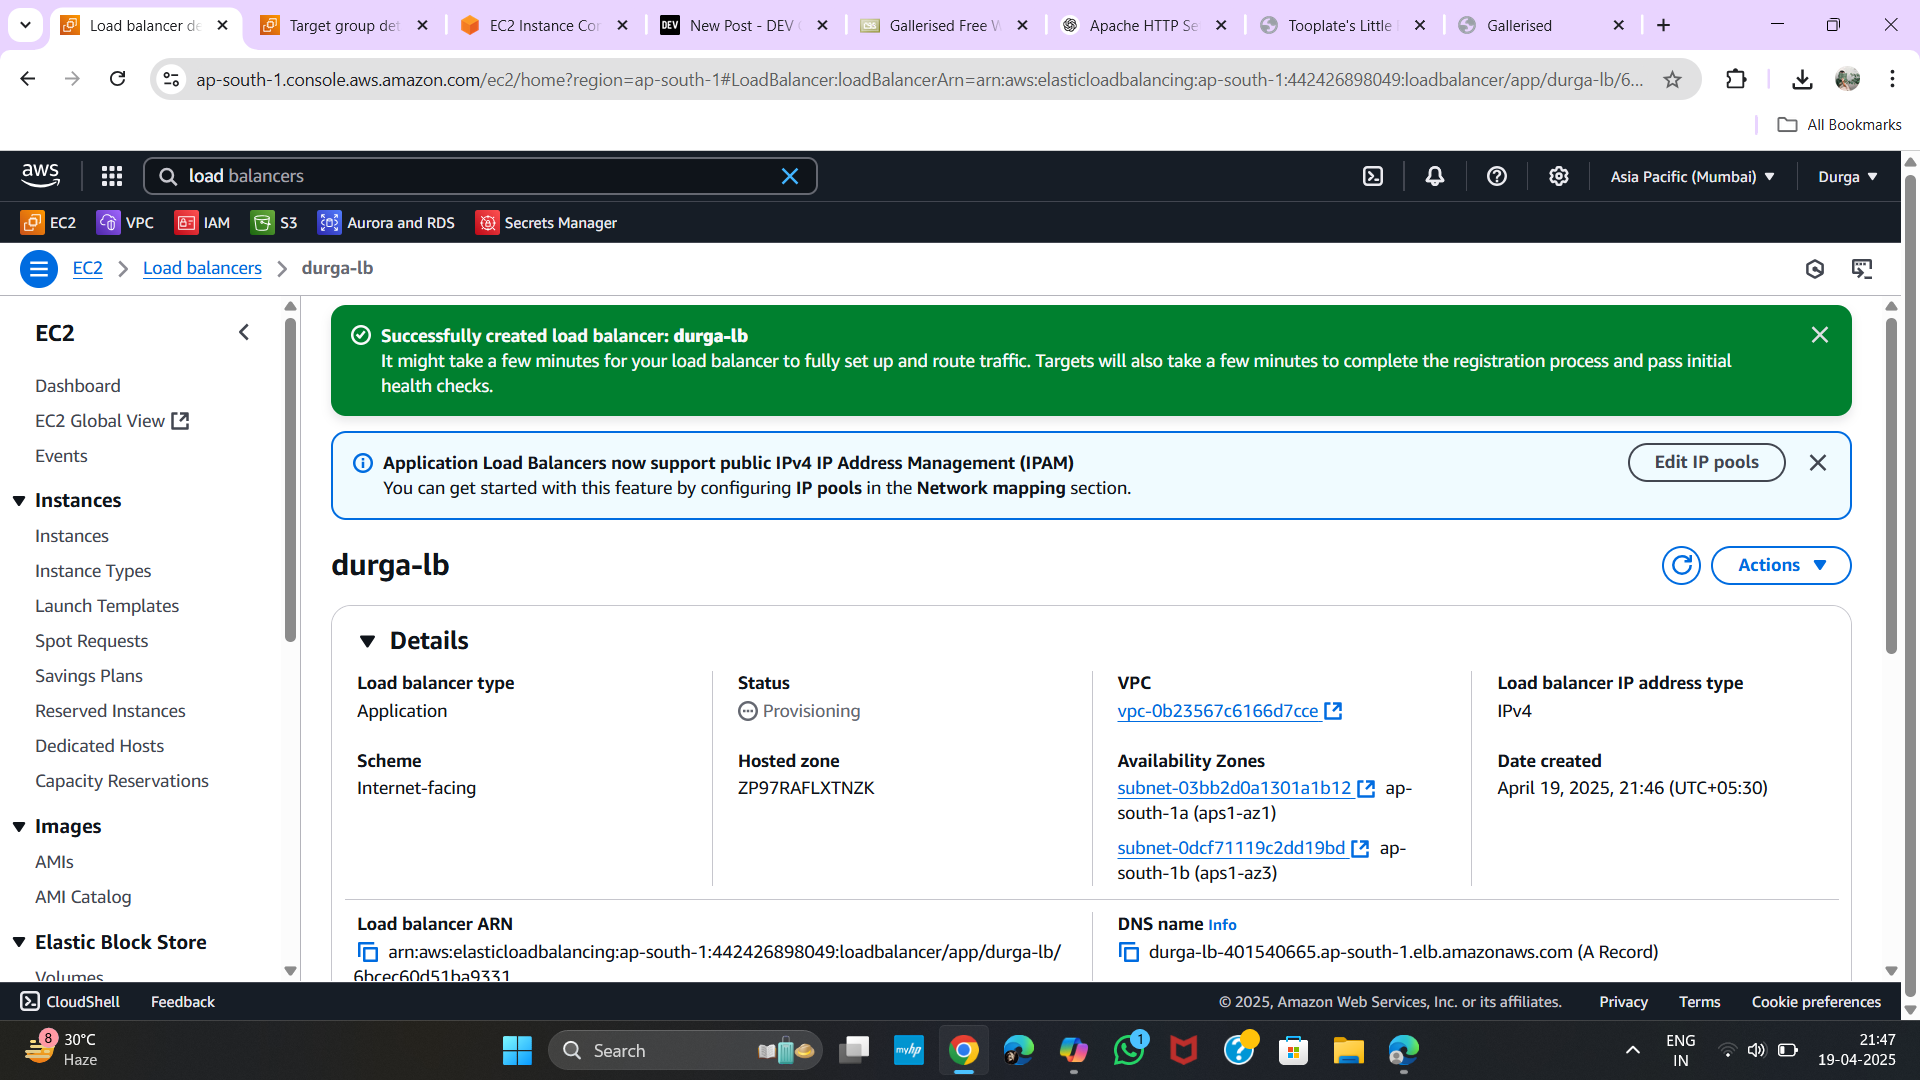Image resolution: width=1920 pixels, height=1080 pixels.
Task: Open the site information icon in address bar
Action: tap(172, 79)
